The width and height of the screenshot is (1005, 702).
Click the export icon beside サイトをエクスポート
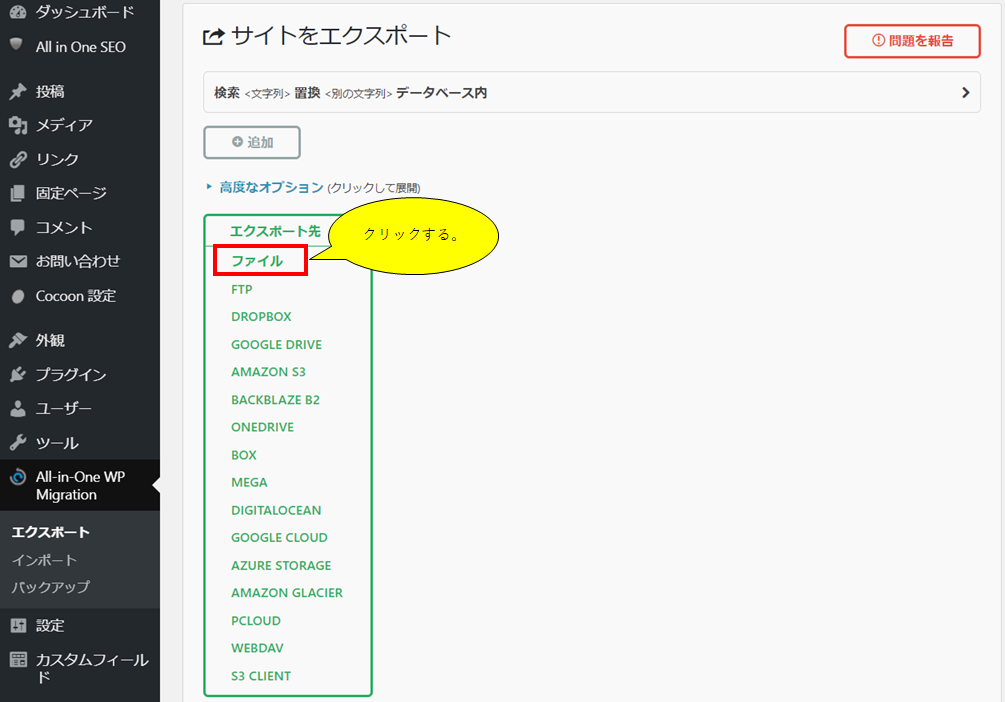click(213, 37)
